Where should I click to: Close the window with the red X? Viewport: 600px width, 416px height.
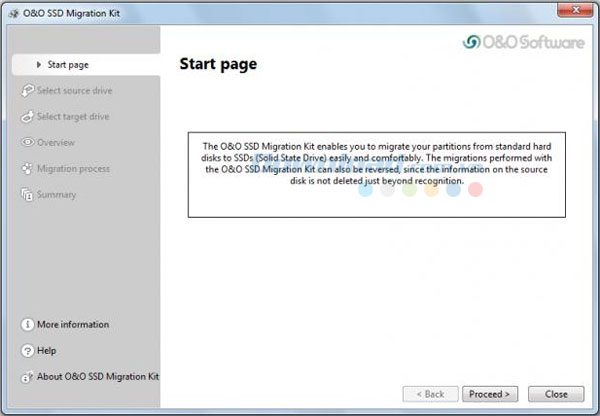[x=575, y=10]
